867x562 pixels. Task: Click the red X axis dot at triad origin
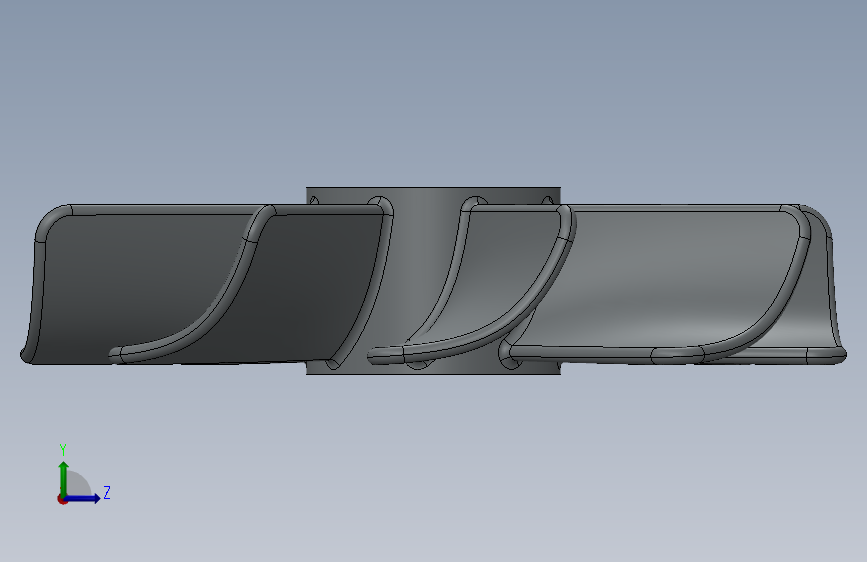(x=62, y=499)
